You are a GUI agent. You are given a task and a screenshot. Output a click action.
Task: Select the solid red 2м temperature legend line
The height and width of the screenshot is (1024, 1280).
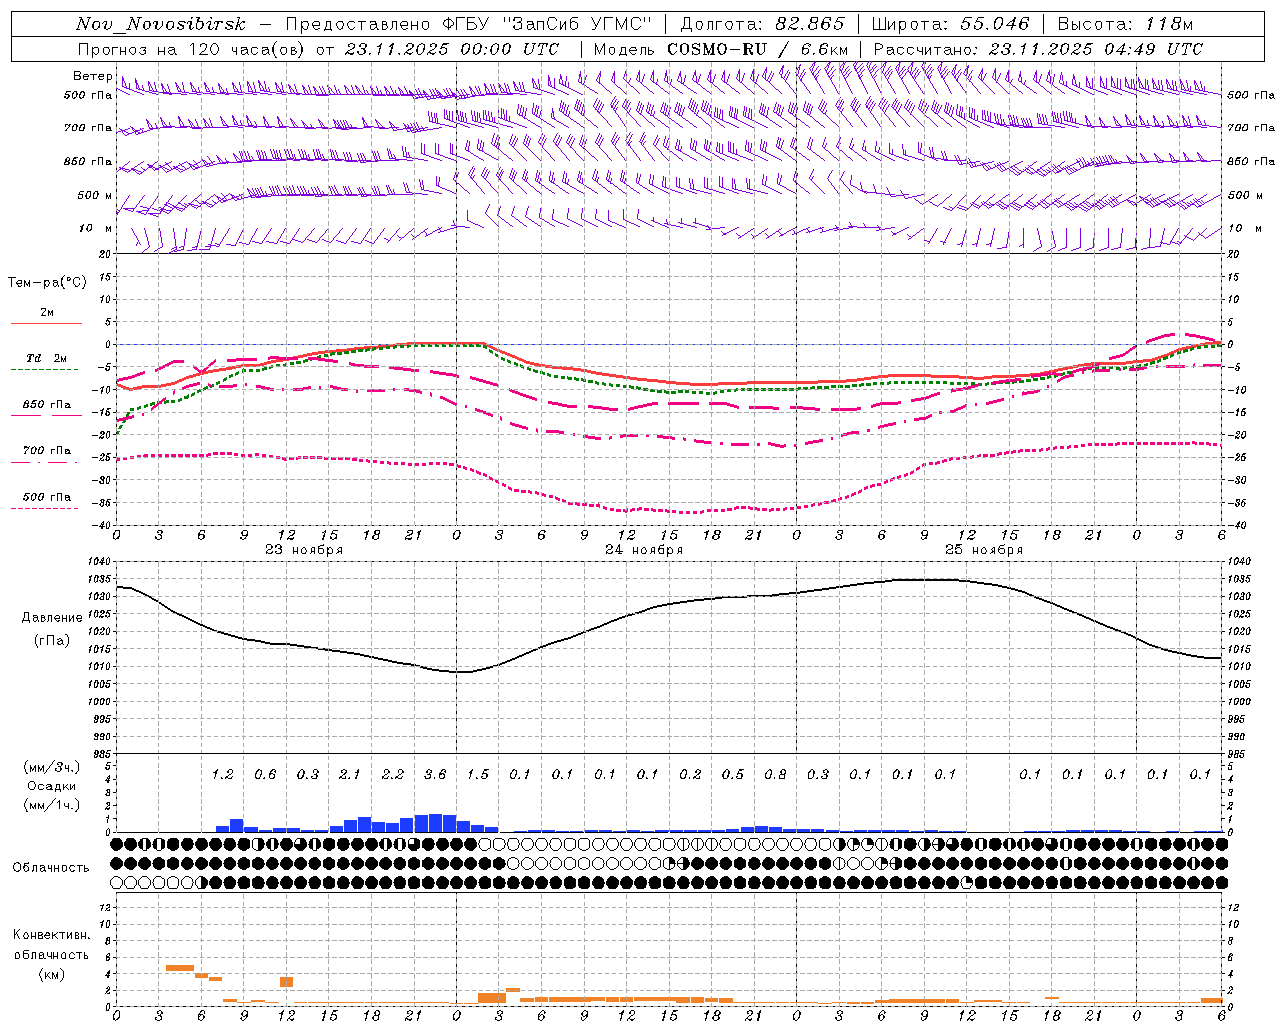point(46,323)
